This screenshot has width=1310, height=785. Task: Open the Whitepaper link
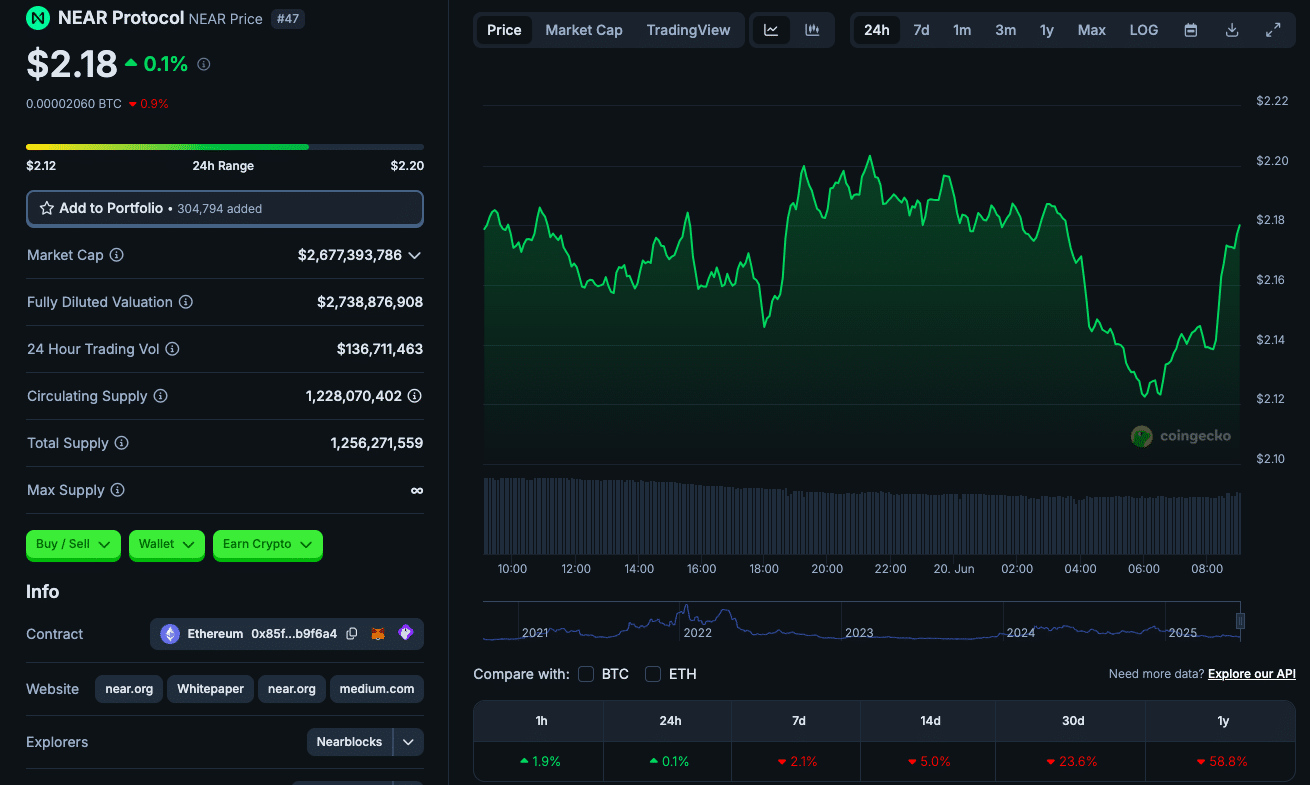point(210,689)
